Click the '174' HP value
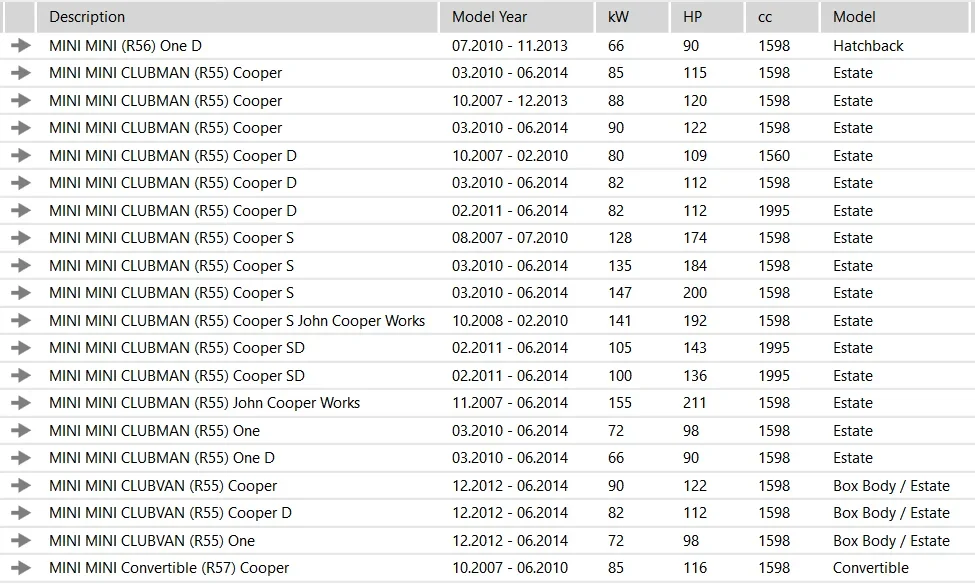 [695, 238]
